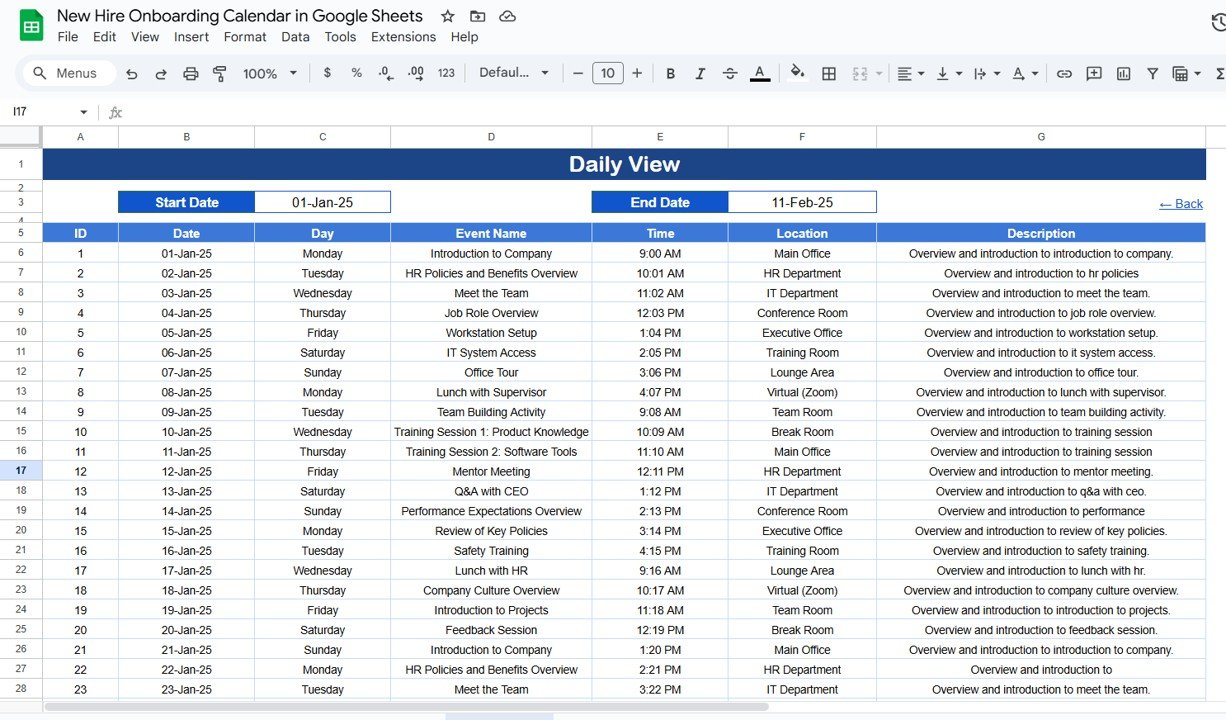The image size is (1226, 720).
Task: Open the text color picker
Action: [760, 73]
